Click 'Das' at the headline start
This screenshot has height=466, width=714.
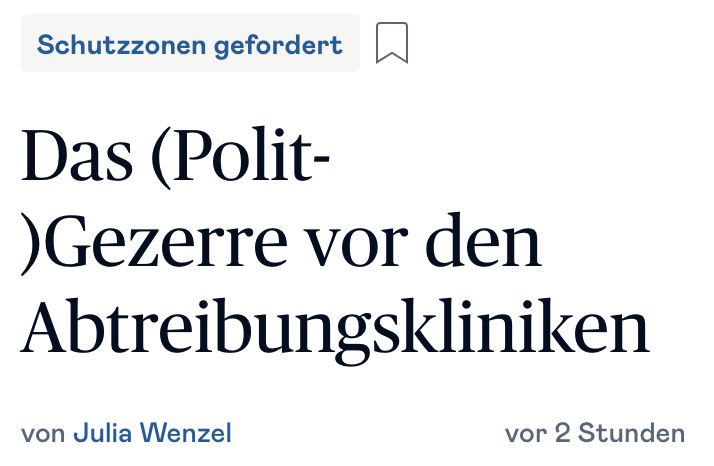tap(76, 156)
